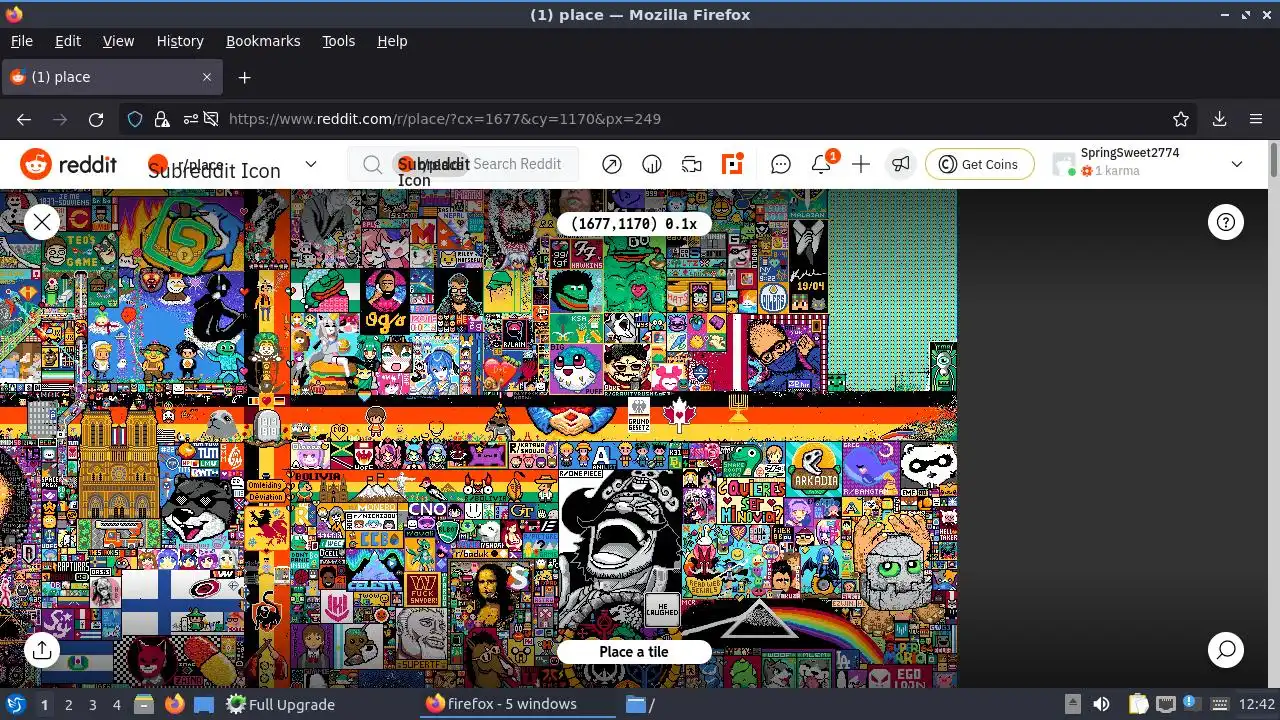Click the plus create post icon
This screenshot has width=1280, height=720.
point(861,164)
